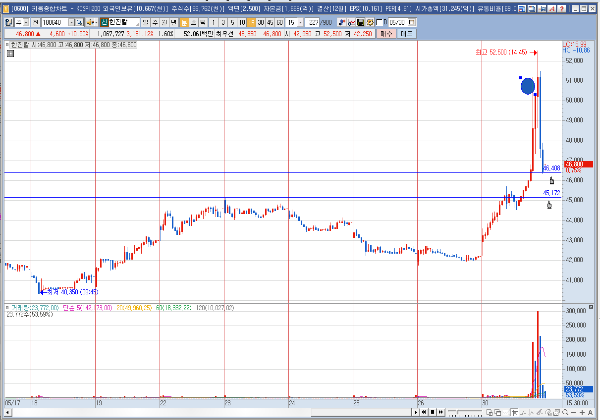This screenshot has height=420, width=600.
Task: Choose the 1 minute interval button
Action: (213, 23)
